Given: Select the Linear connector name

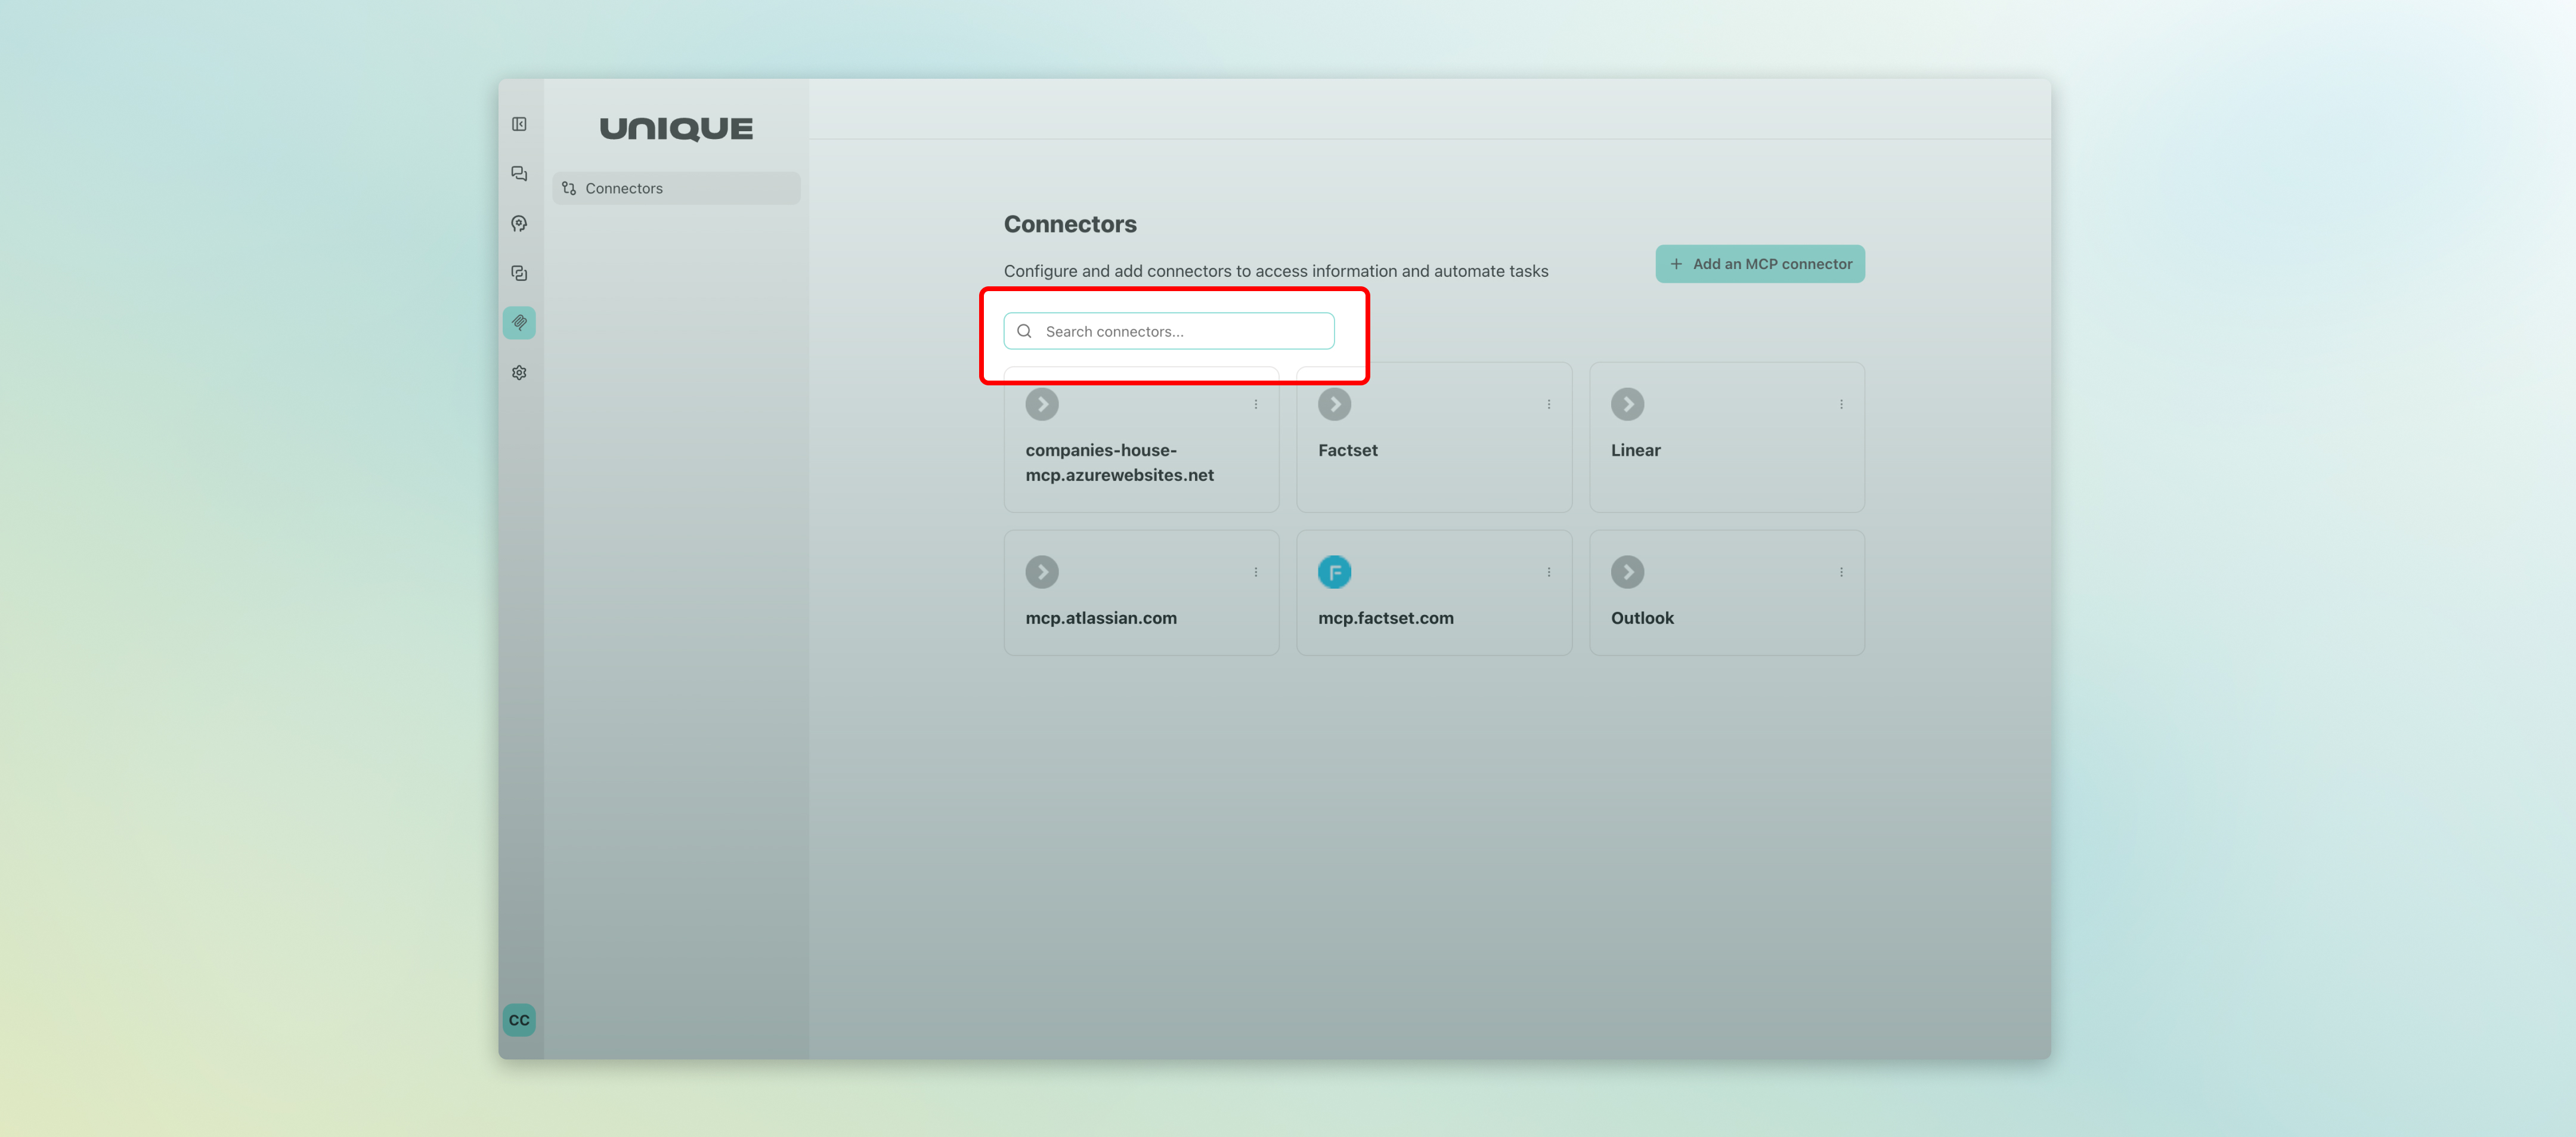Looking at the screenshot, I should 1636,450.
